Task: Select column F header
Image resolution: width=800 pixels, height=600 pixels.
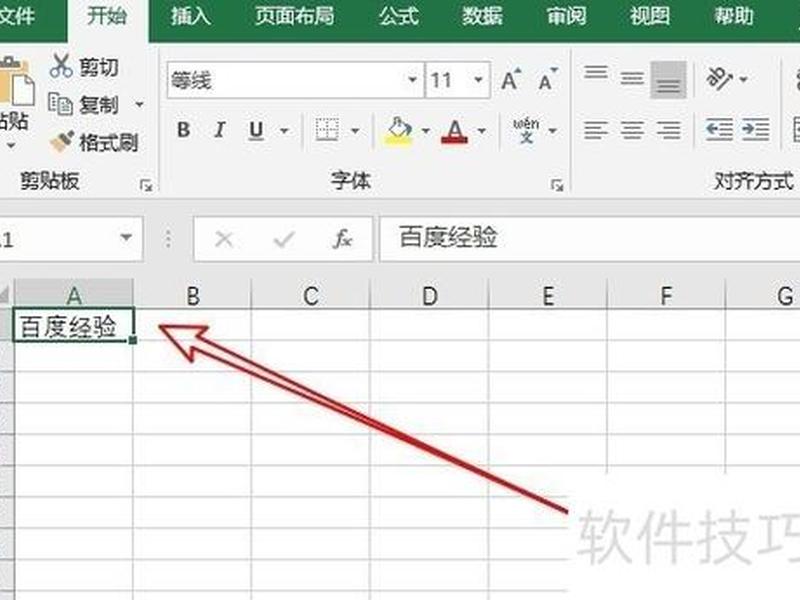Action: coord(666,294)
